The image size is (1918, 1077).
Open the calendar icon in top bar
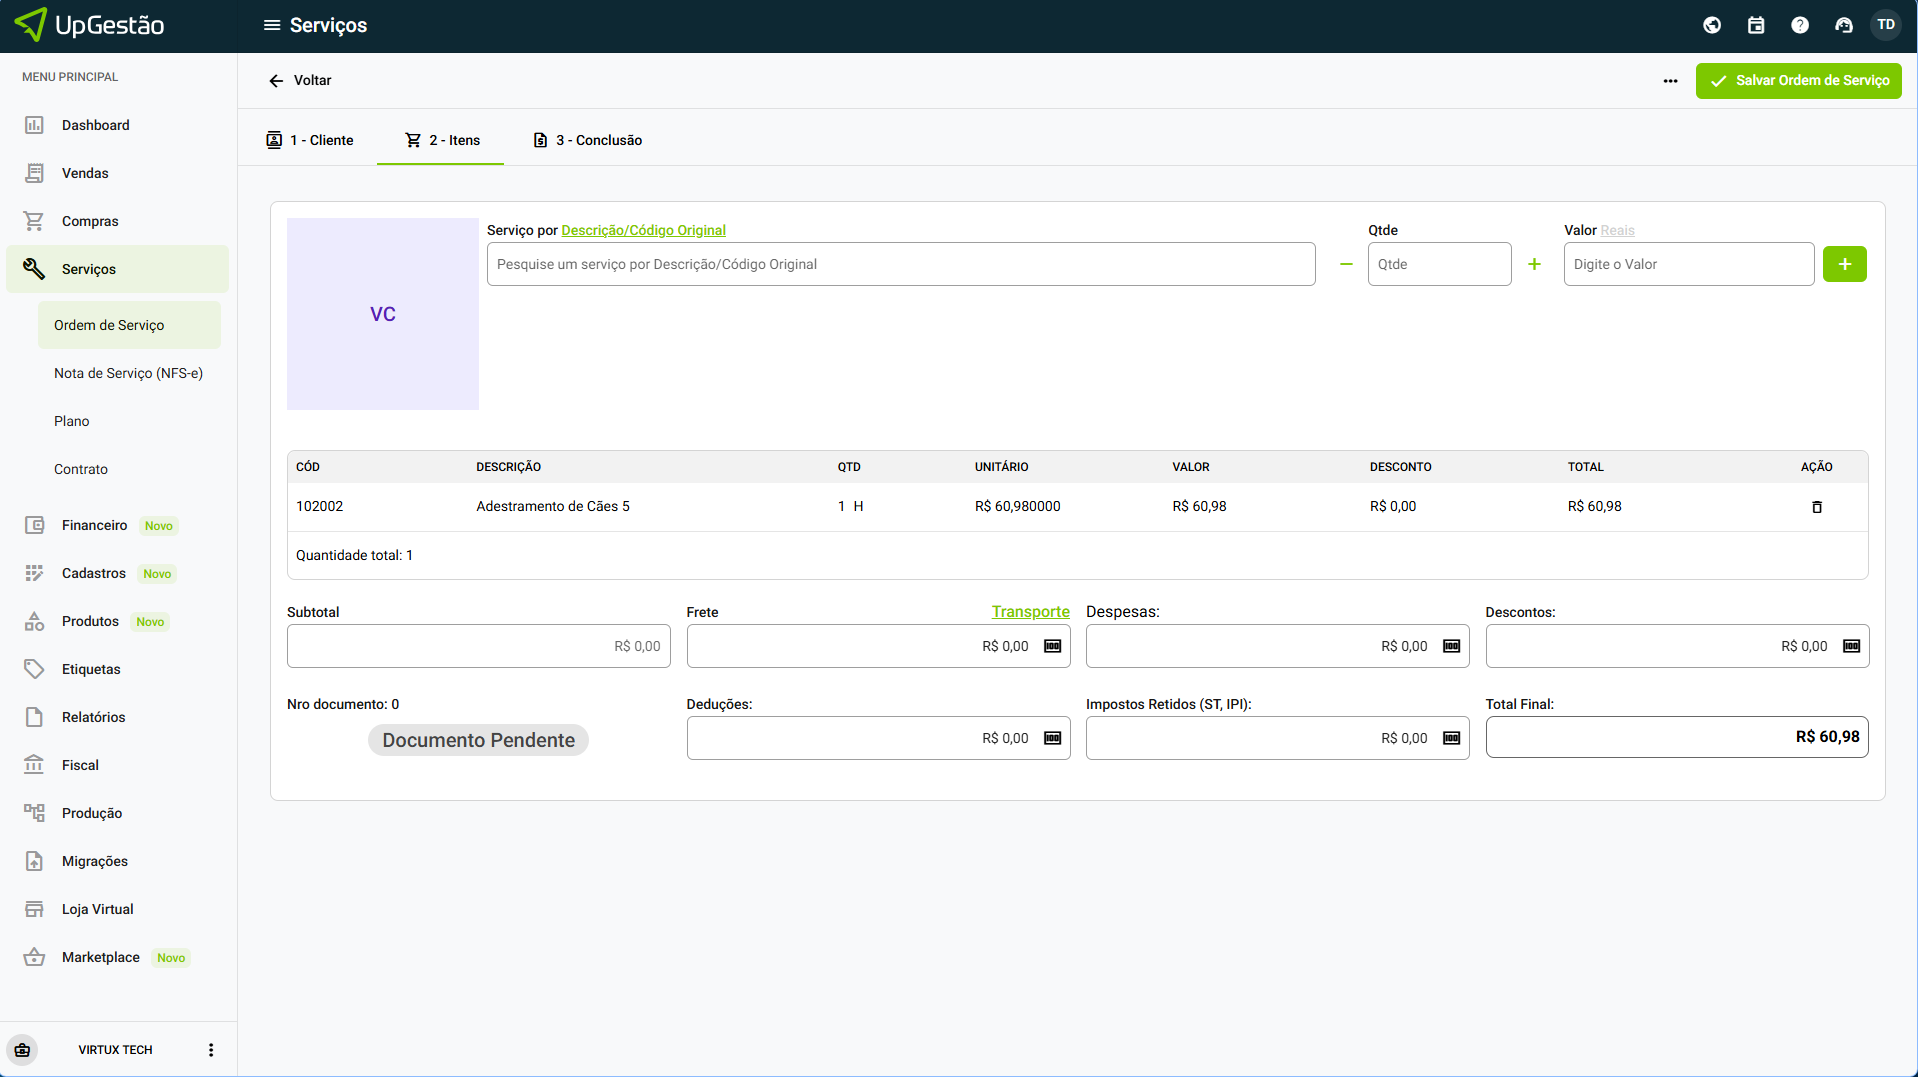coord(1755,25)
